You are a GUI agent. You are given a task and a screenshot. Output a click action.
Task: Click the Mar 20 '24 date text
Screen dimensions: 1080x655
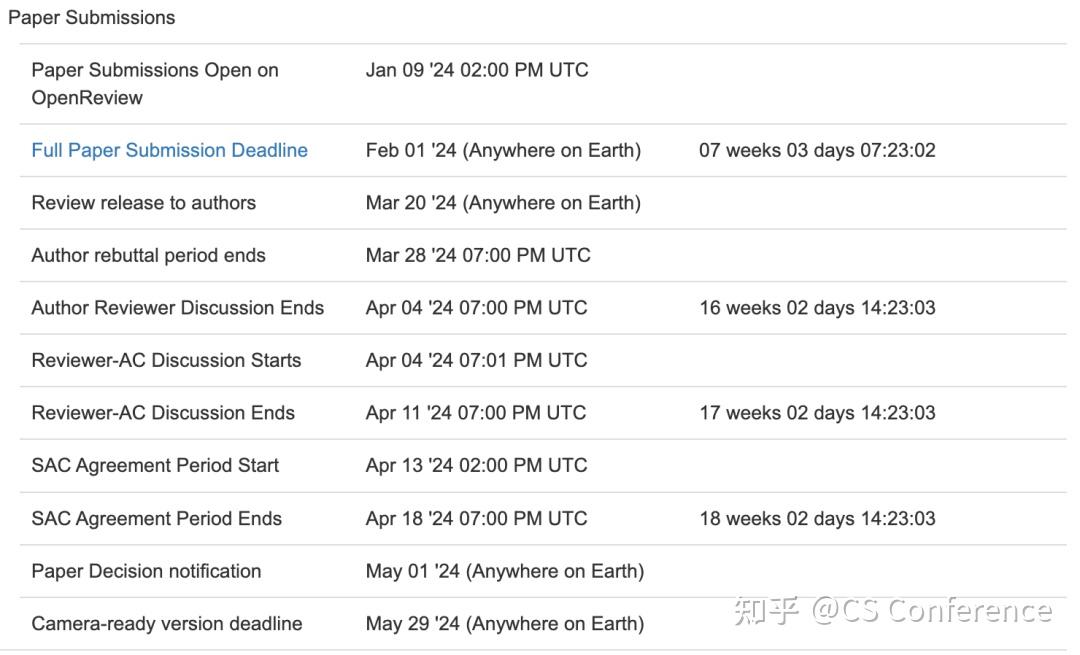point(503,203)
